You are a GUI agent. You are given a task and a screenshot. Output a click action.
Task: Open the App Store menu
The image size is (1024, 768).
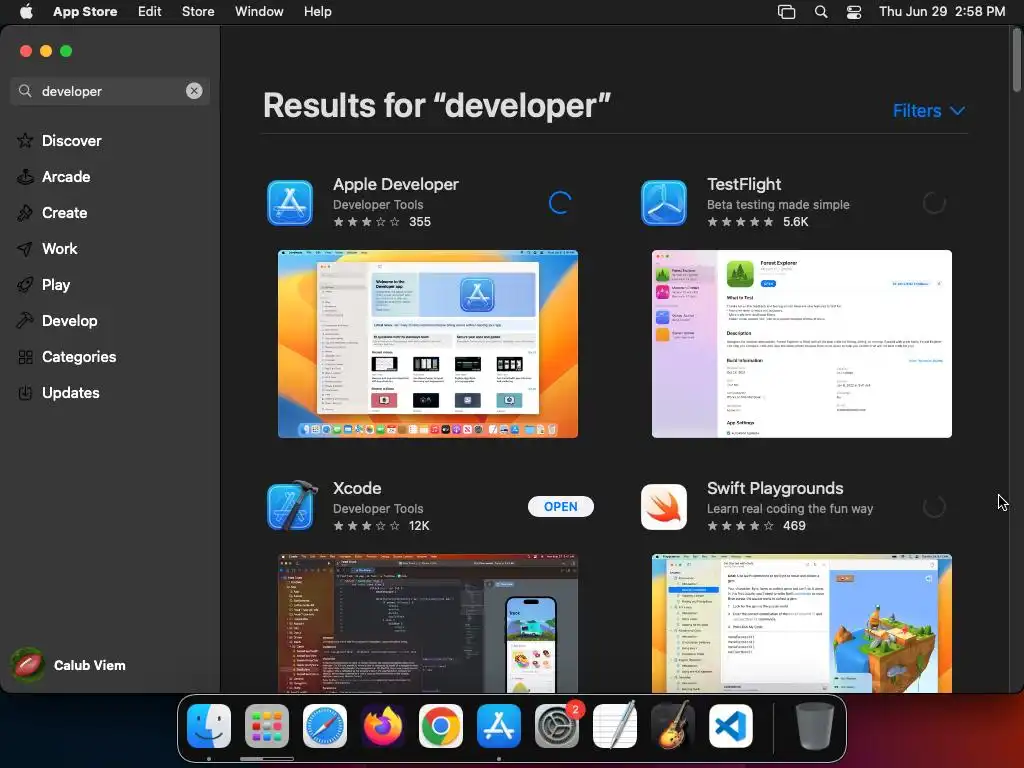tap(85, 12)
